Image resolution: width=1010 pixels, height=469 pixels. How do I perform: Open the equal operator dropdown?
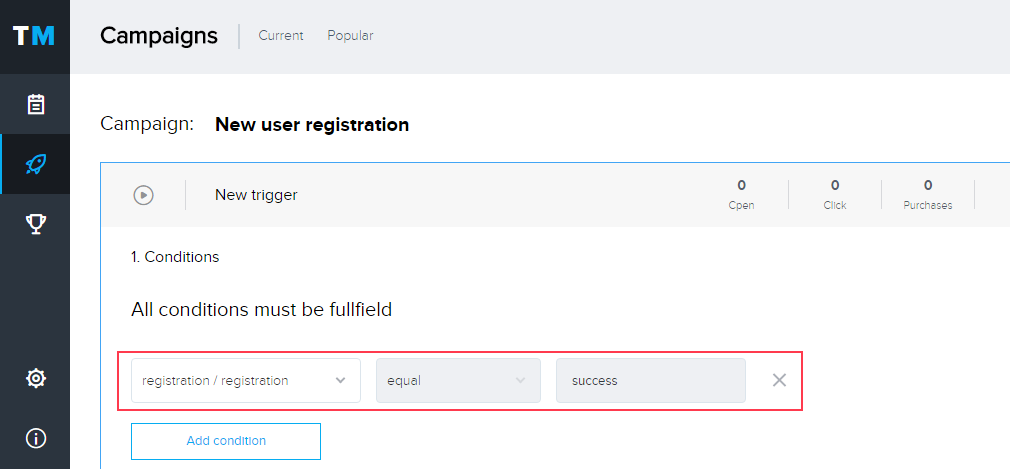[458, 380]
